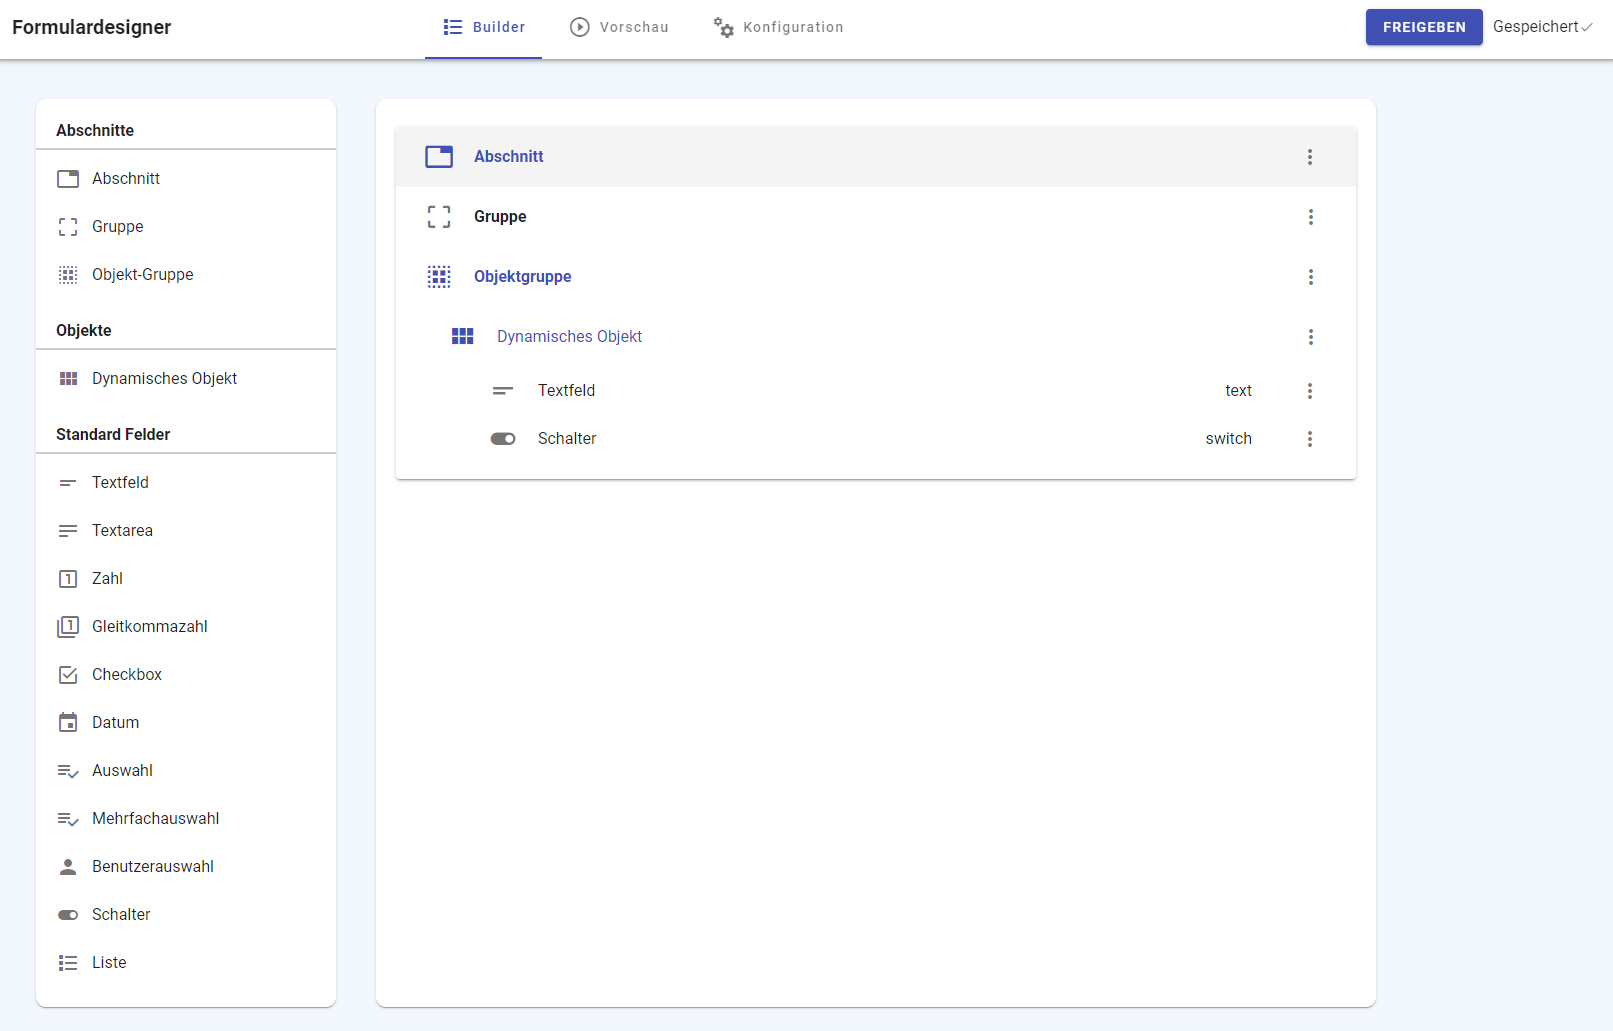Click the Liste icon in sidebar
The image size is (1613, 1031).
tap(68, 963)
